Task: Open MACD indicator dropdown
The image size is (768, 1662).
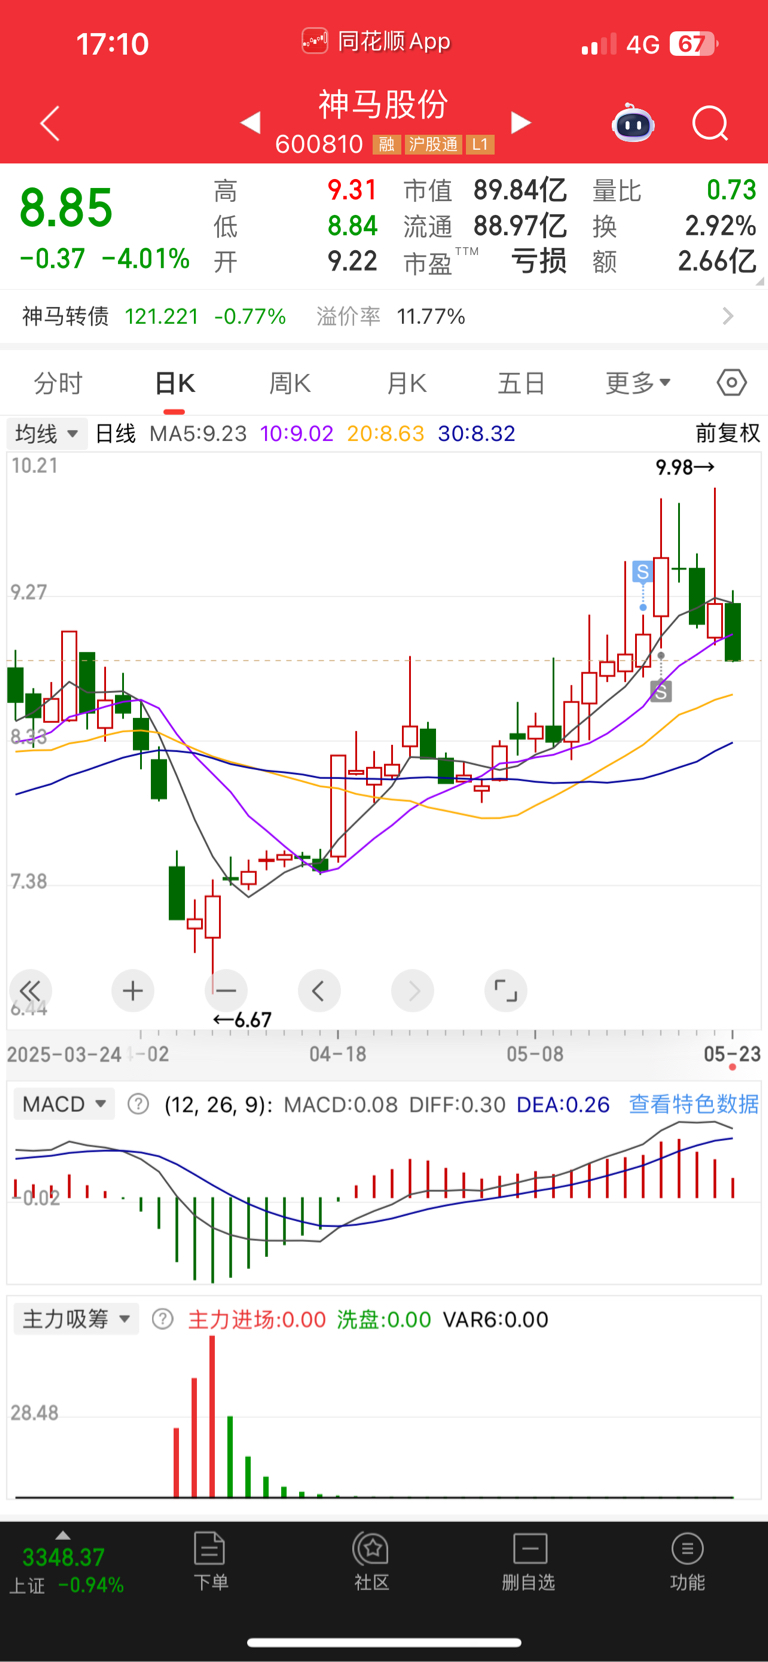Action: pyautogui.click(x=64, y=1104)
